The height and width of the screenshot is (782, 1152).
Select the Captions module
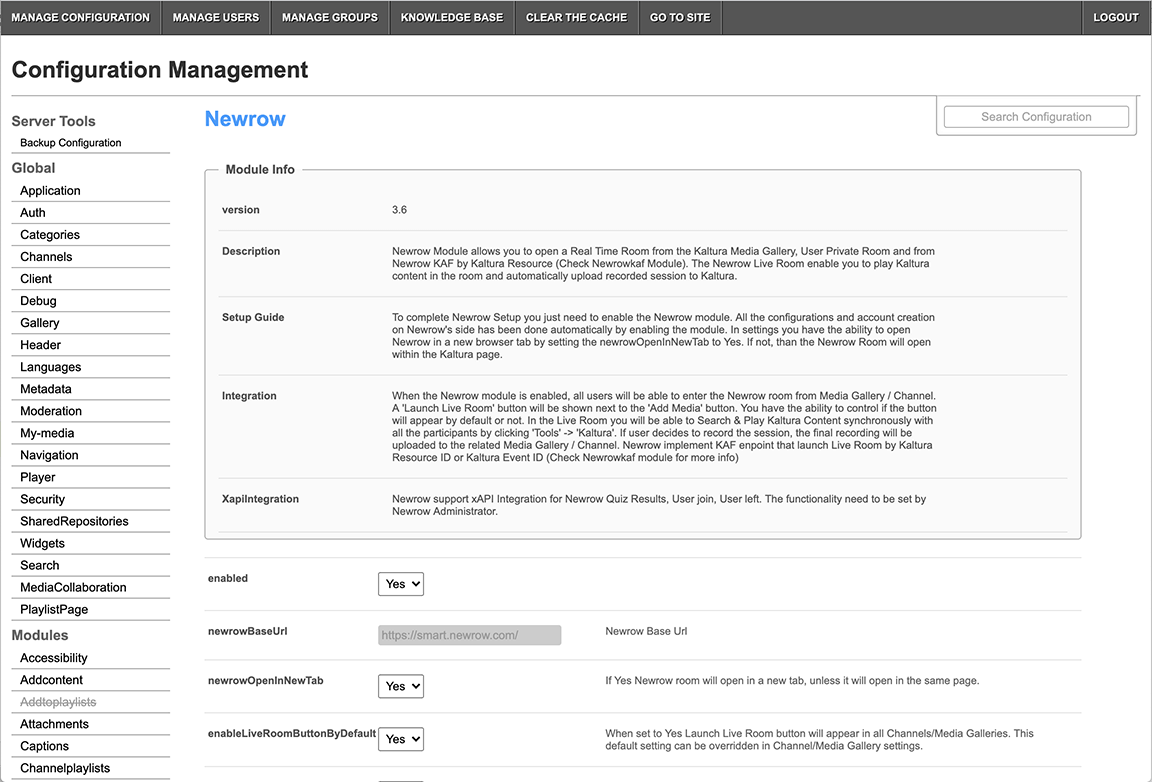click(x=45, y=746)
